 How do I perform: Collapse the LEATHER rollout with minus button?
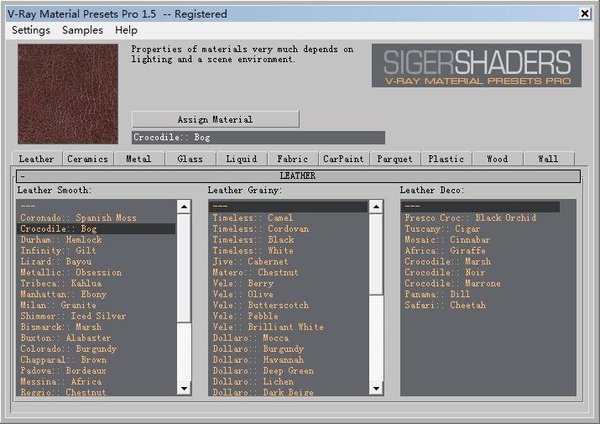tap(22, 176)
